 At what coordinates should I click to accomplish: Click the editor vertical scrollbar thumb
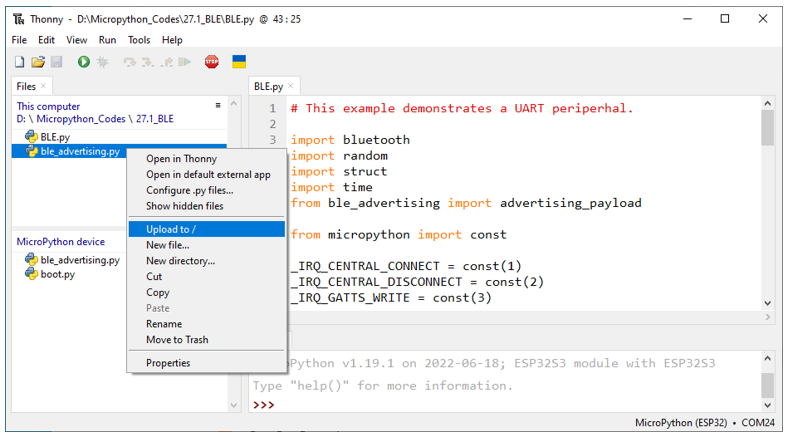coord(767,128)
